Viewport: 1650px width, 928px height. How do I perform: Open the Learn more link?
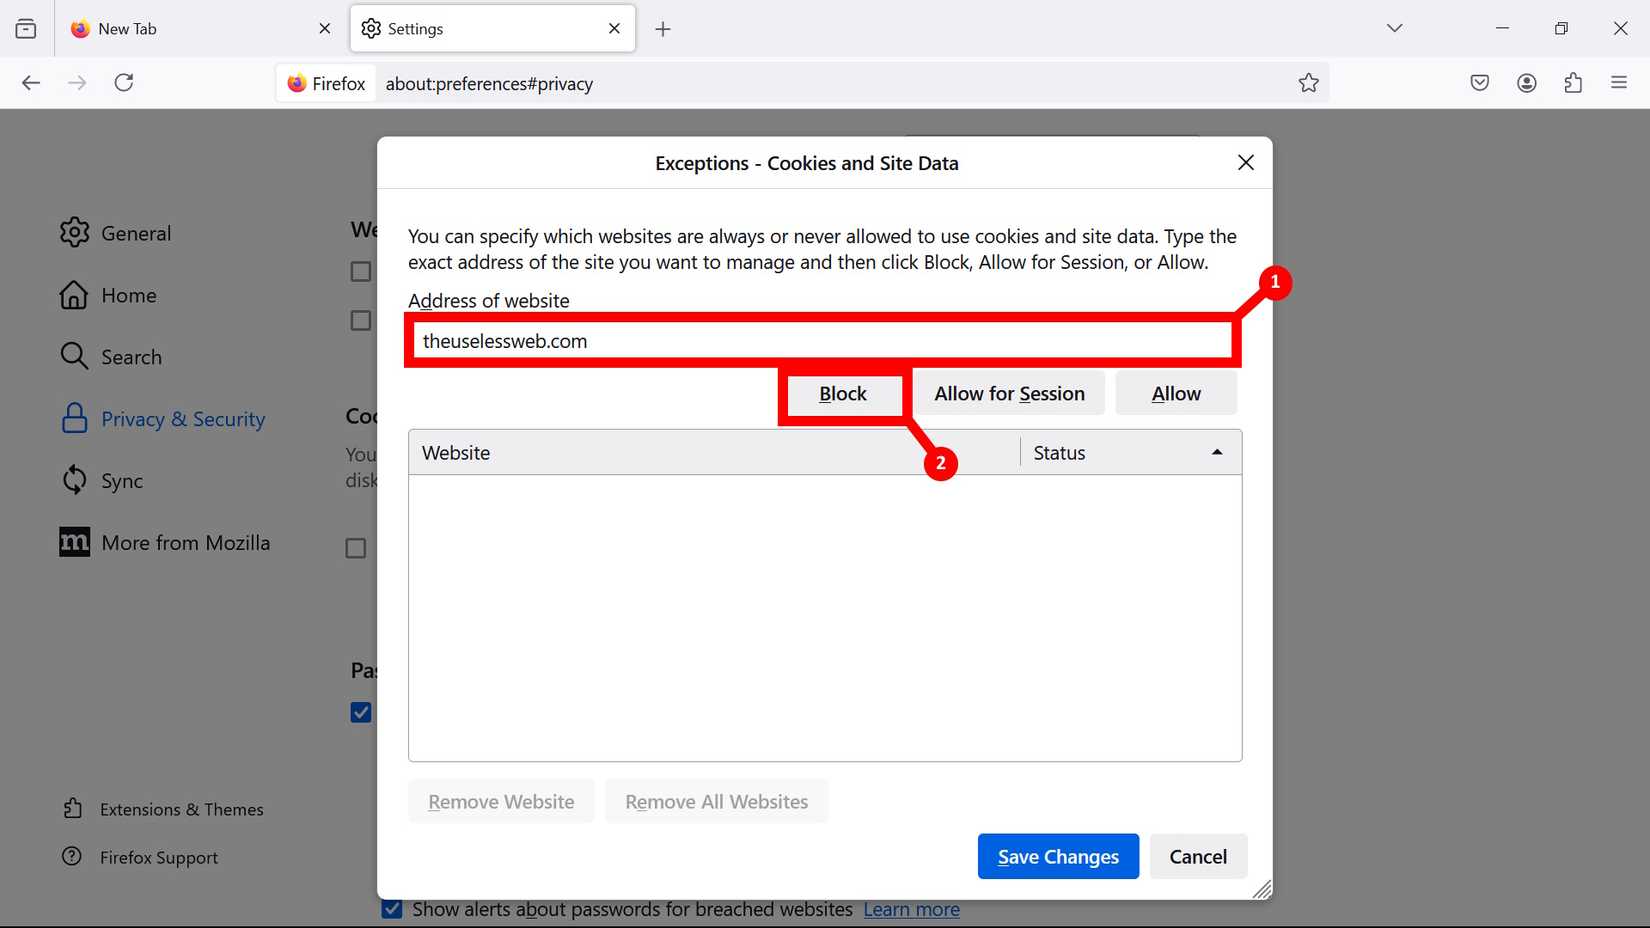[910, 909]
